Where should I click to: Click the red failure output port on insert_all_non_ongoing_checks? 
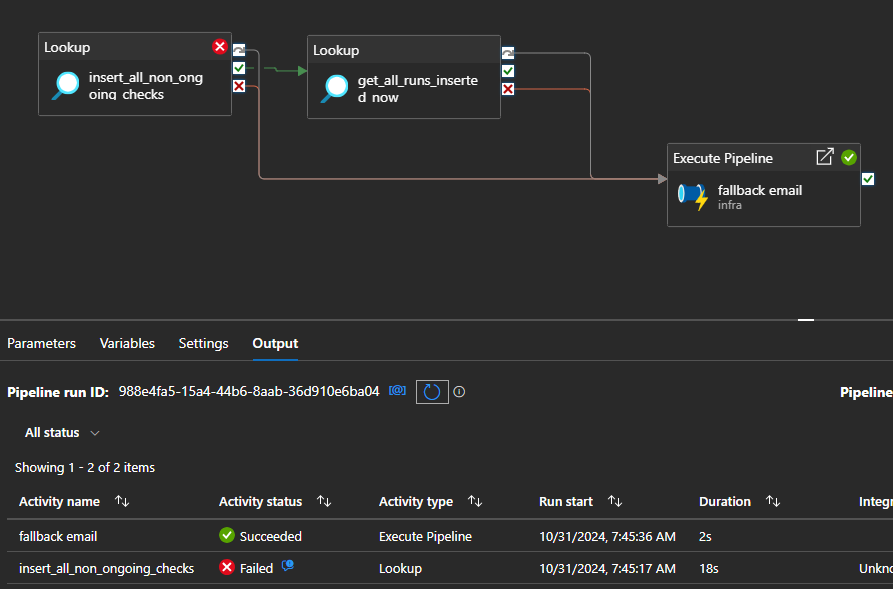(x=237, y=86)
